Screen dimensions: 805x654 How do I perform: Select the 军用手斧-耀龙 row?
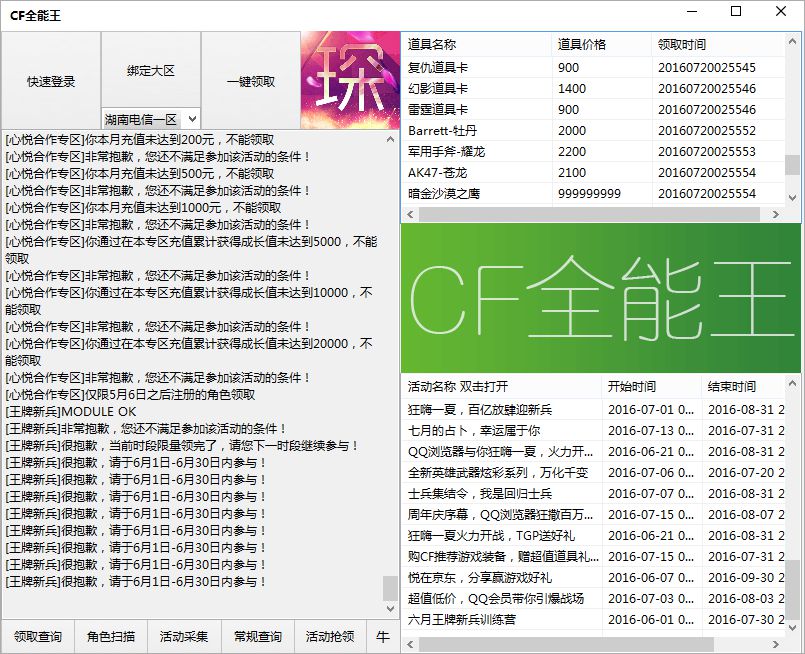click(593, 151)
